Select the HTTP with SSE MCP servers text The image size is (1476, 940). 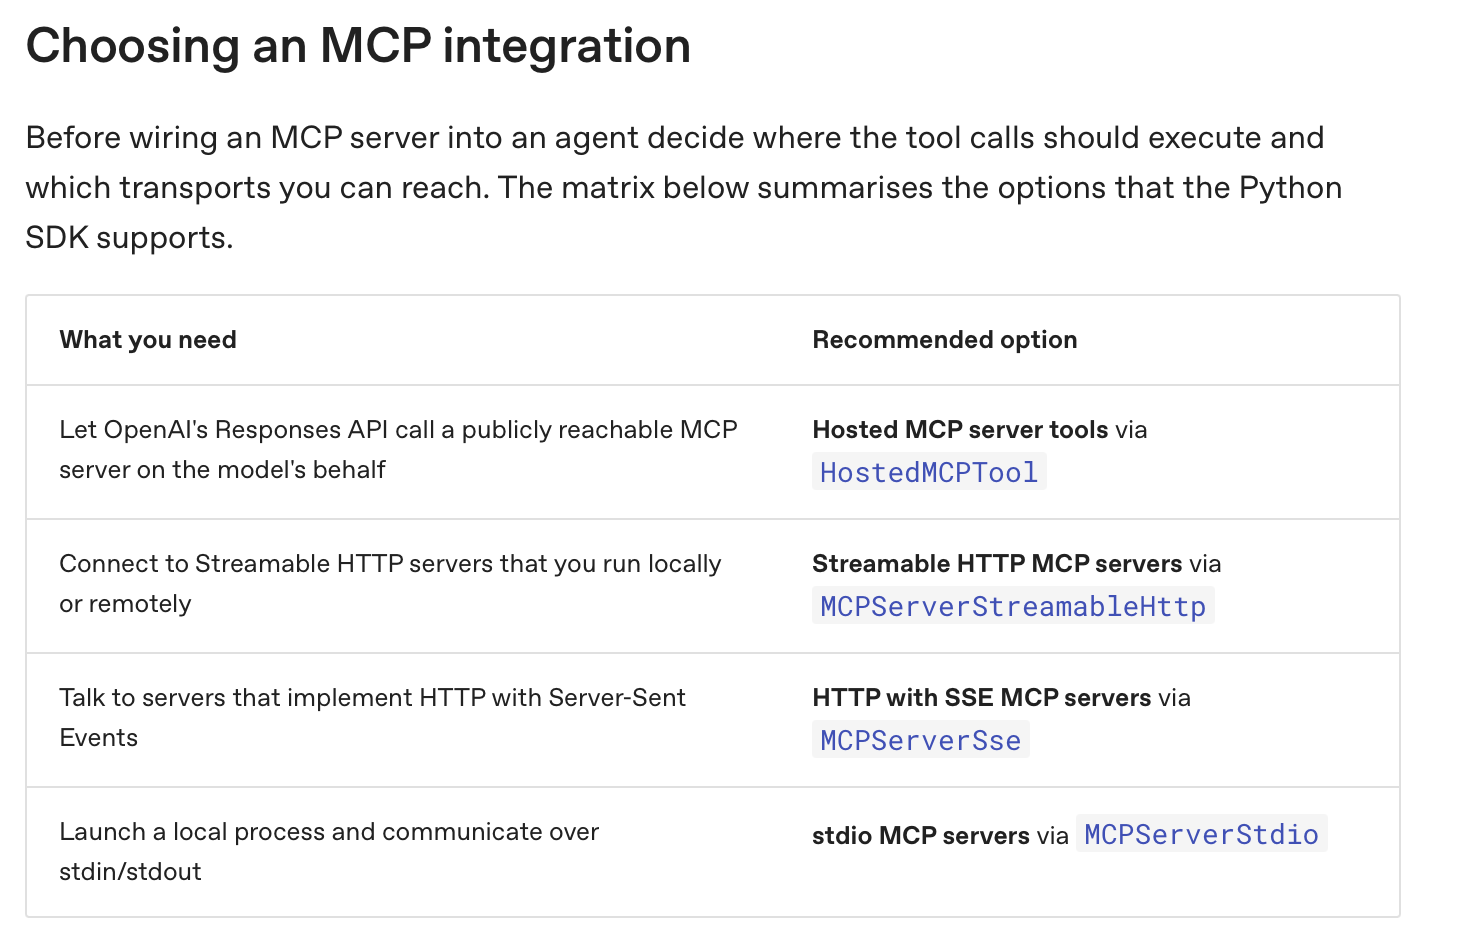(x=981, y=698)
